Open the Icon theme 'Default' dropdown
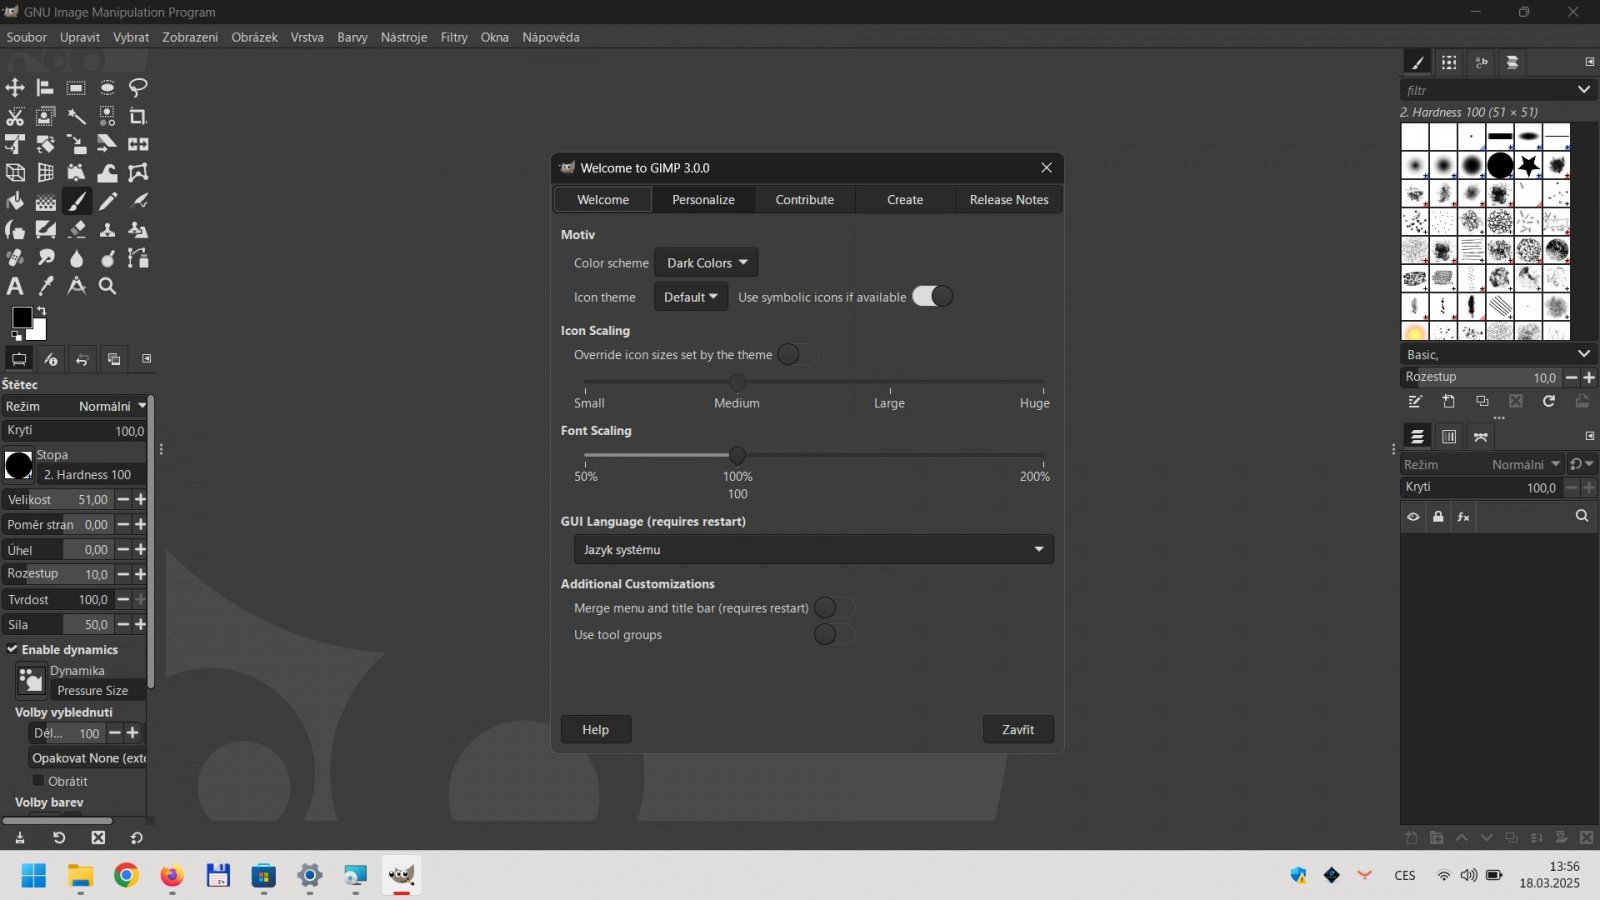The image size is (1600, 900). [690, 297]
